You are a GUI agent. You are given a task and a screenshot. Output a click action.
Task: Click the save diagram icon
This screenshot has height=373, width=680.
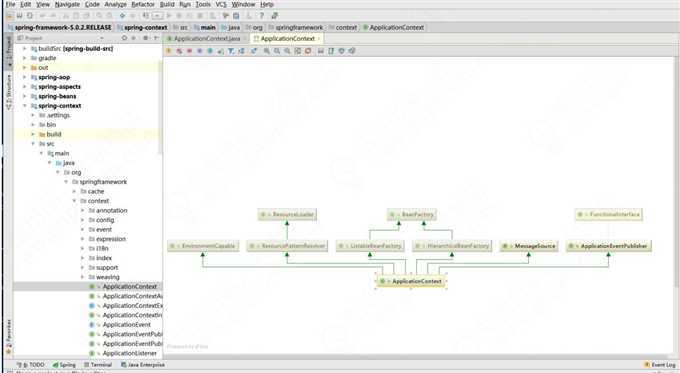point(321,51)
